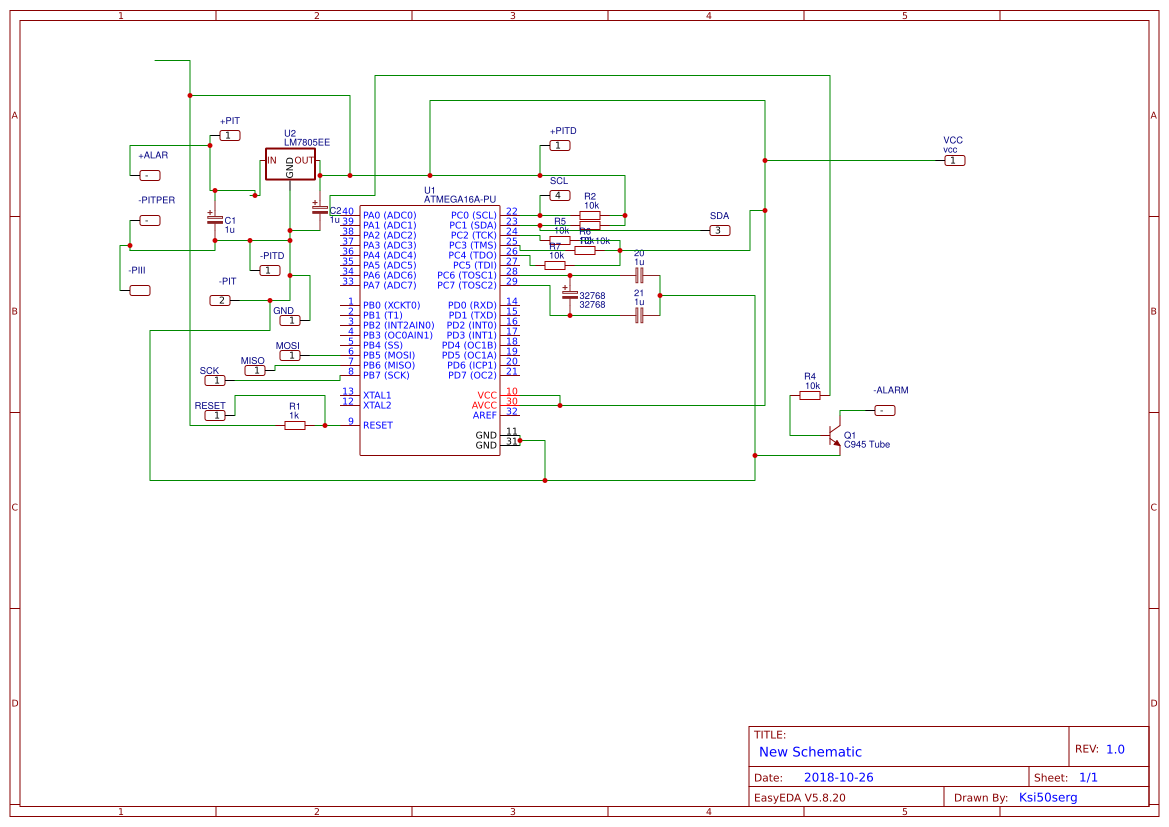Click the RESET port near R1
This screenshot has width=1169, height=827.
tap(213, 415)
